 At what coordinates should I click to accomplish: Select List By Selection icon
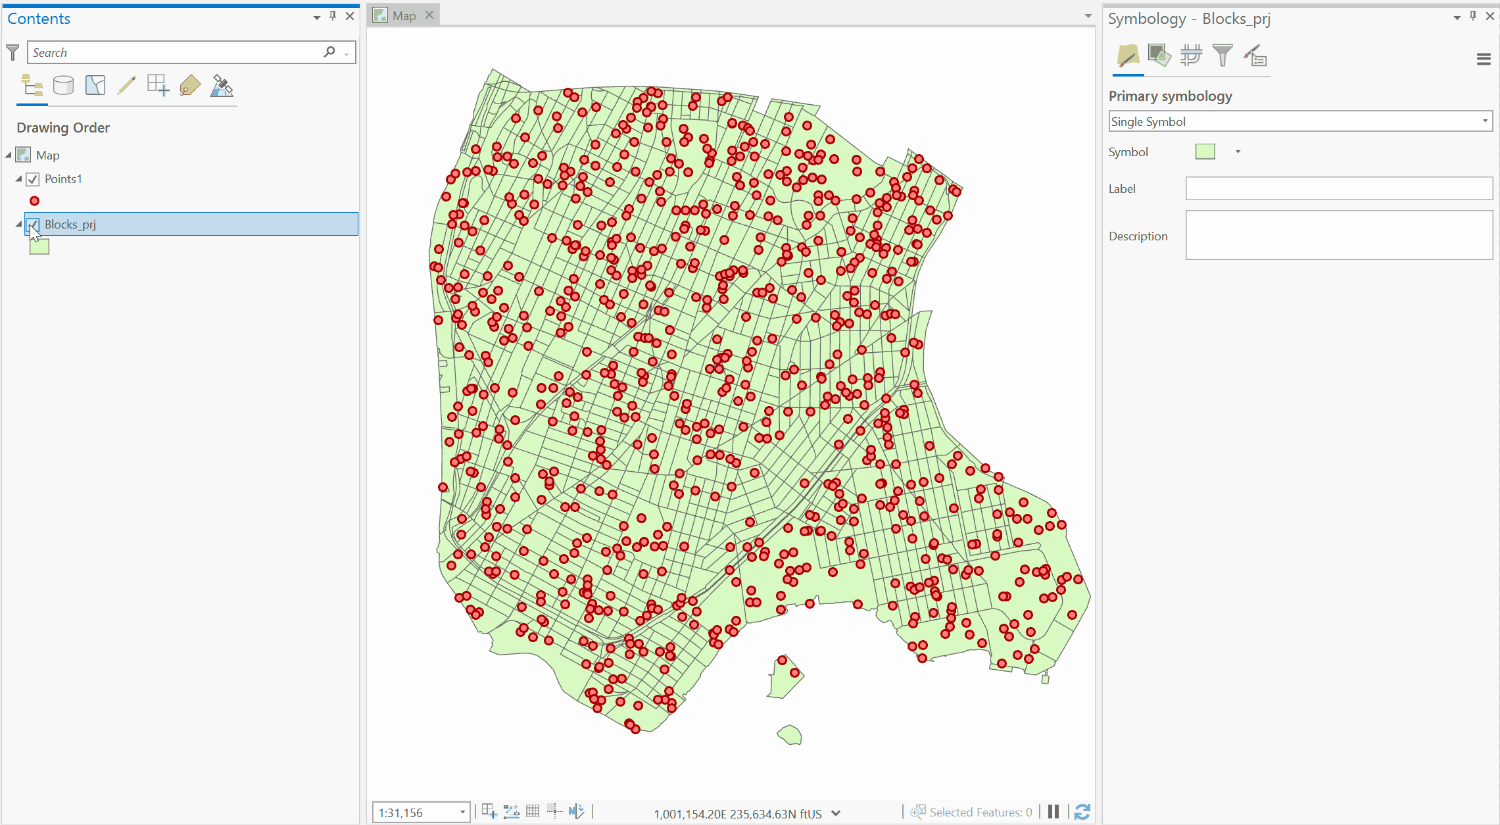point(95,86)
